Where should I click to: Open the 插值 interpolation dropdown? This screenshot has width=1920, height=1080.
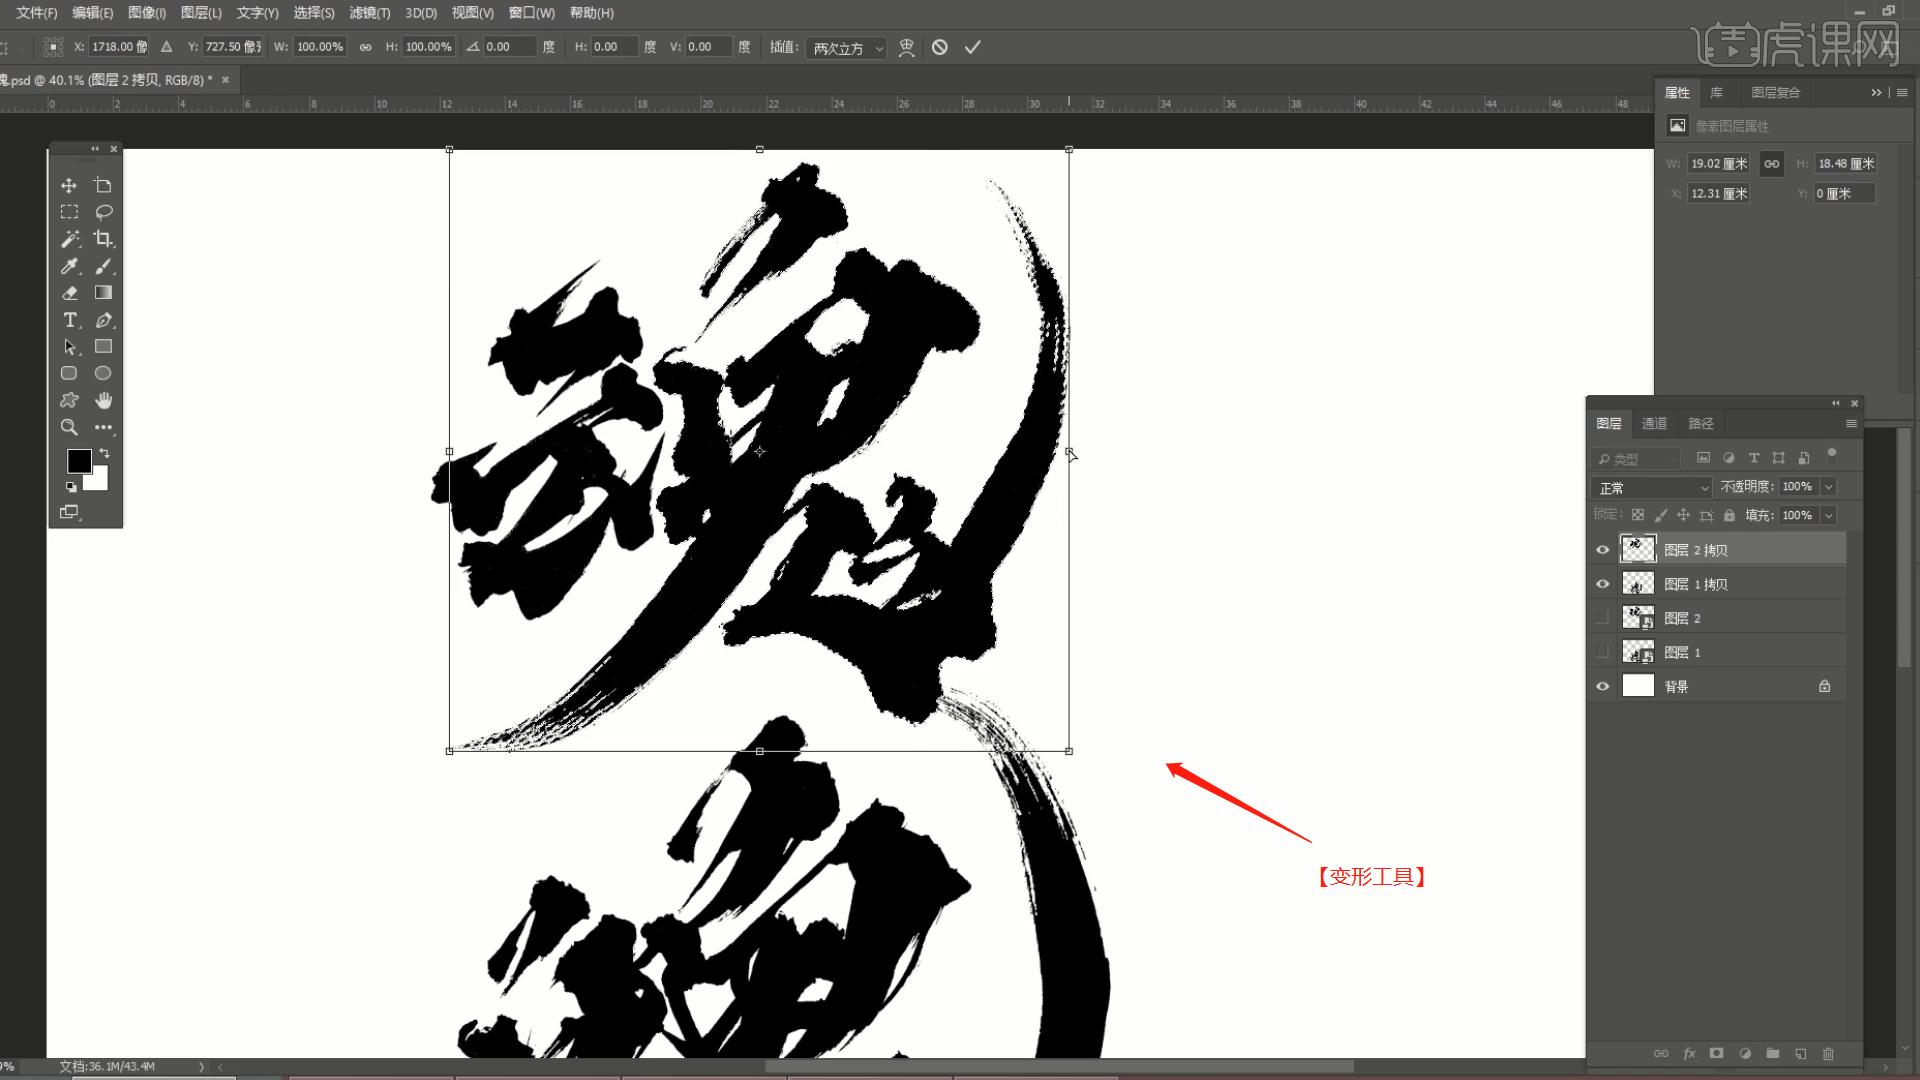pyautogui.click(x=845, y=47)
